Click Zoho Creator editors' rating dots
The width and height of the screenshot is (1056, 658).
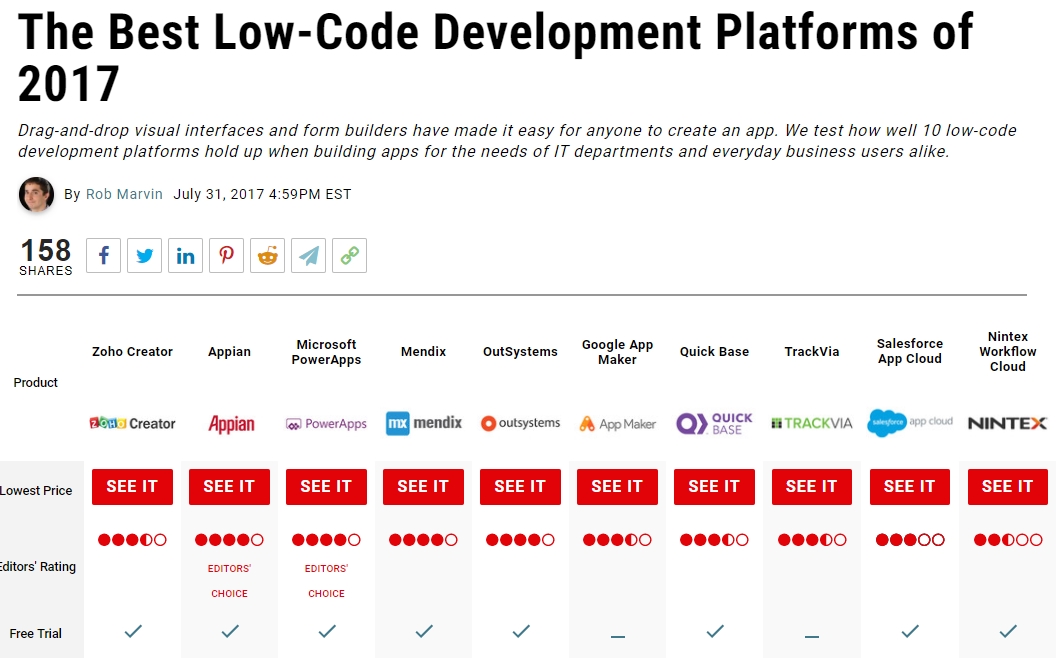tap(133, 539)
